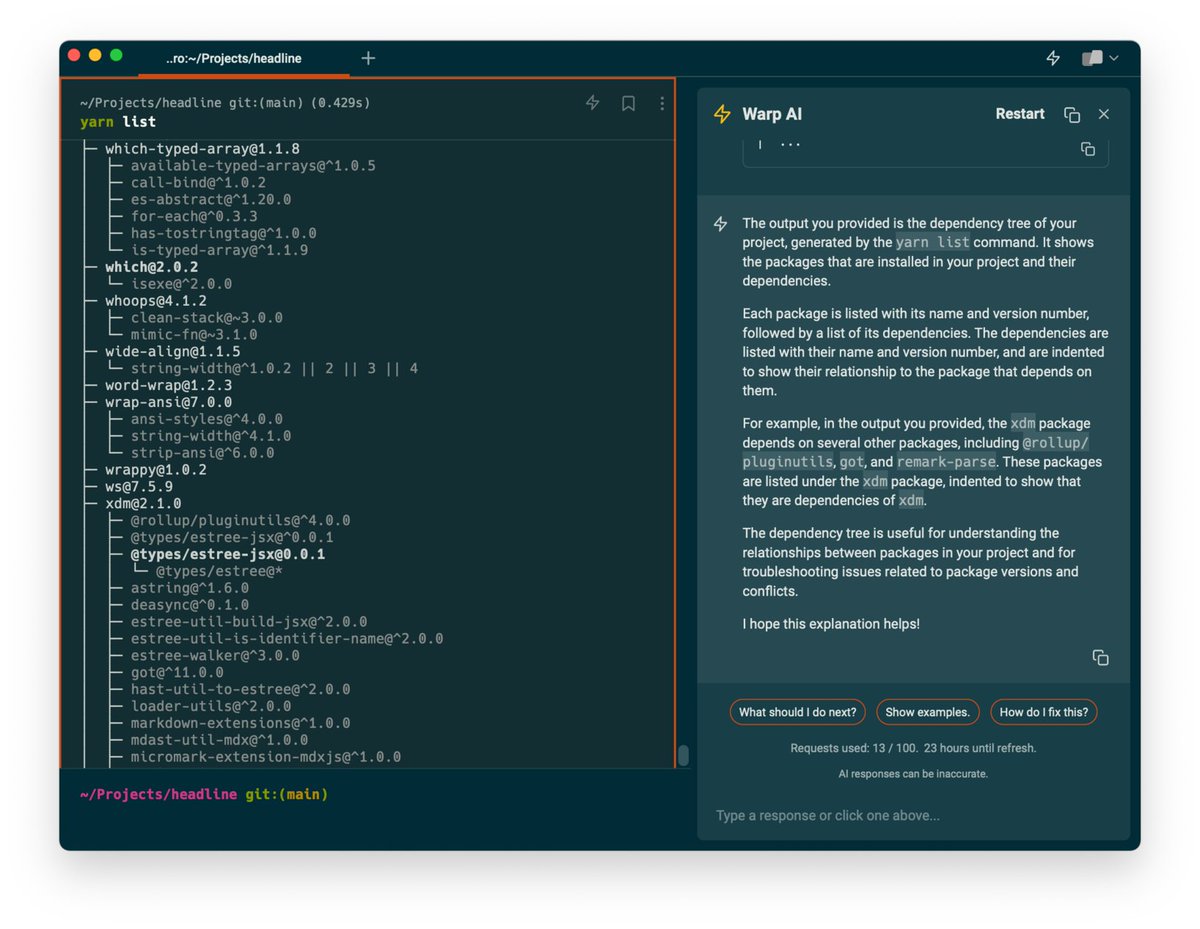Copy the code snippet in the prompt box
This screenshot has height=929, width=1200.
tap(1088, 149)
